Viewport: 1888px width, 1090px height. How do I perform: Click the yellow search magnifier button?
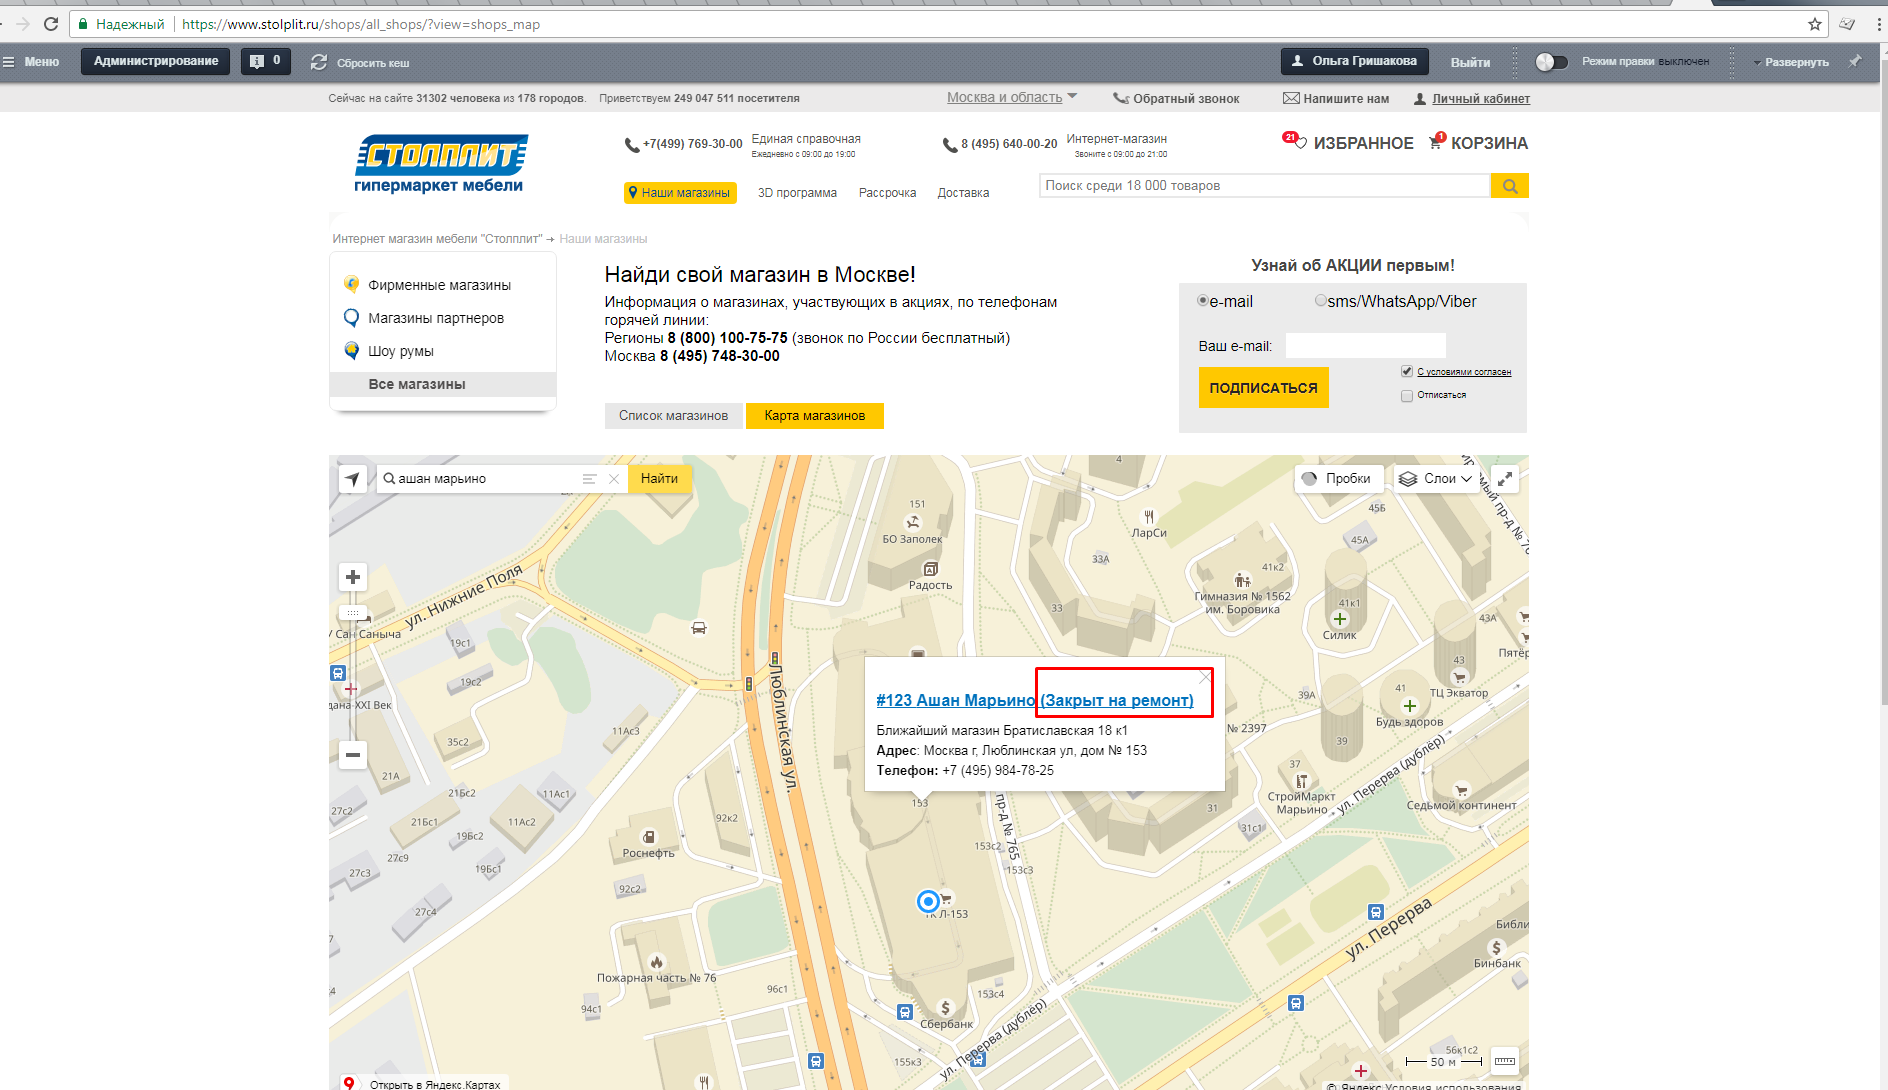(1510, 186)
